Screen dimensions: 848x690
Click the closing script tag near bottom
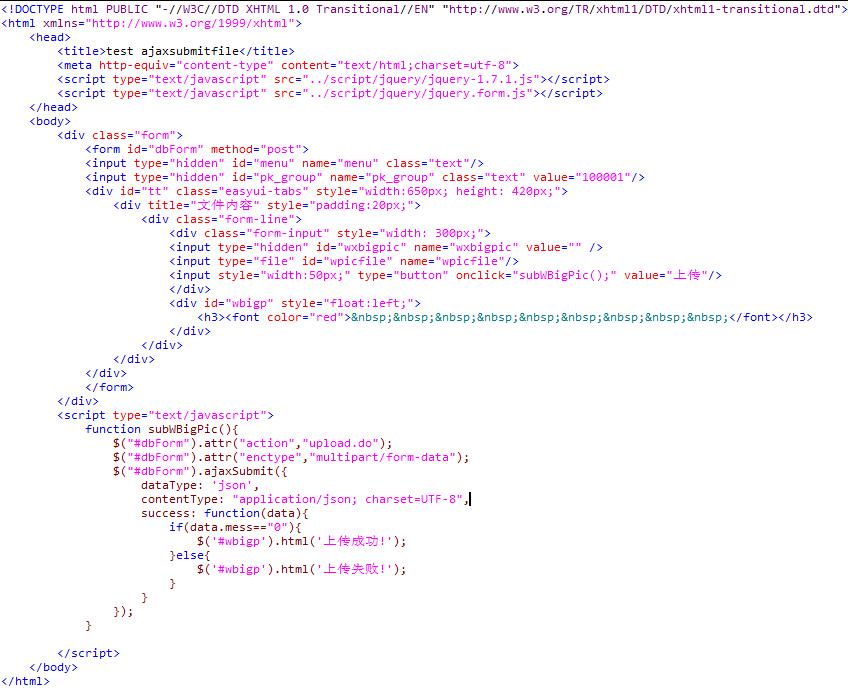[x=89, y=653]
